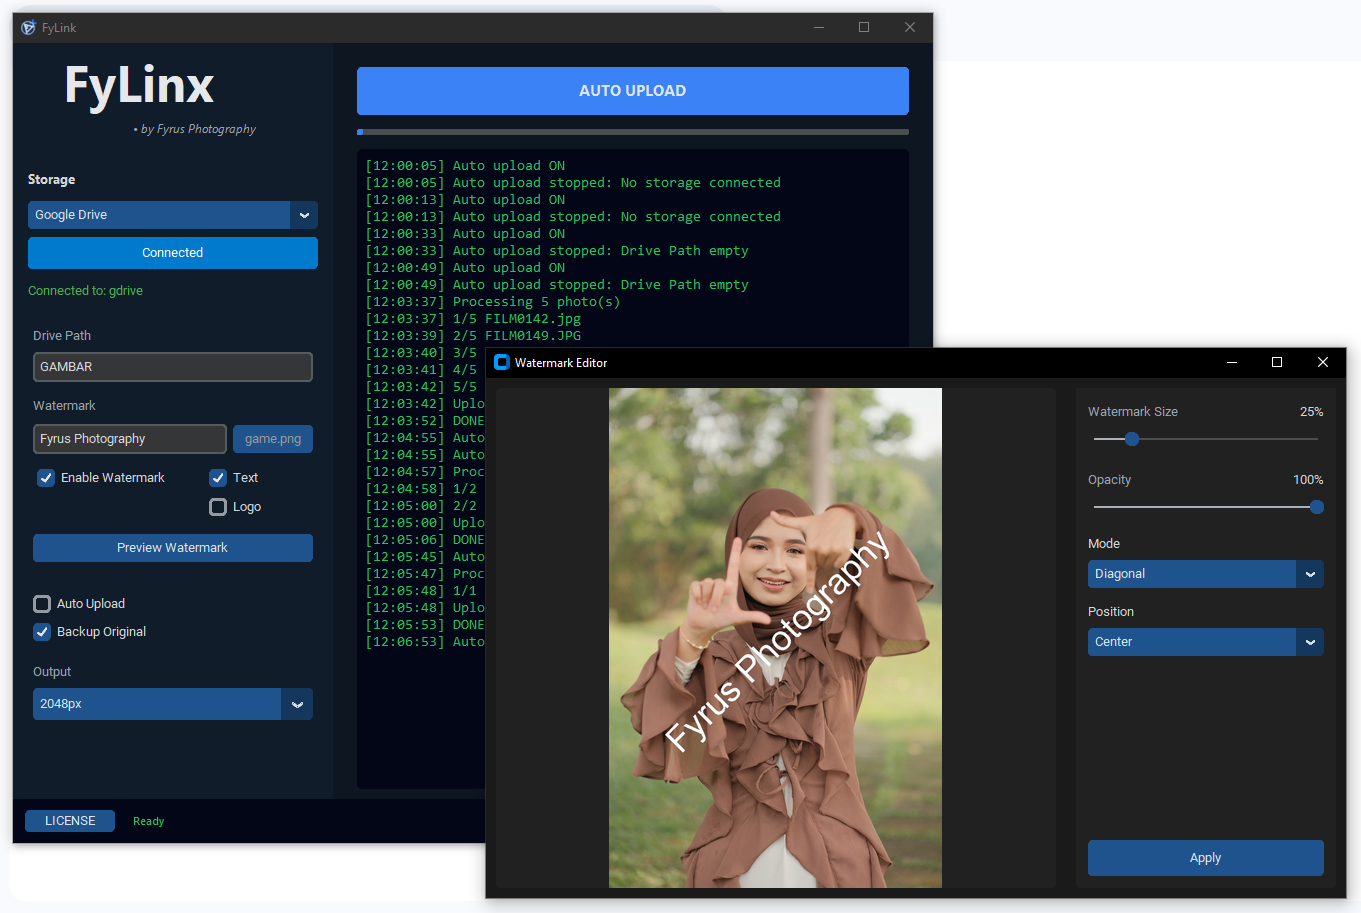This screenshot has width=1361, height=913.
Task: Toggle the Text watermark checkbox
Action: point(218,478)
